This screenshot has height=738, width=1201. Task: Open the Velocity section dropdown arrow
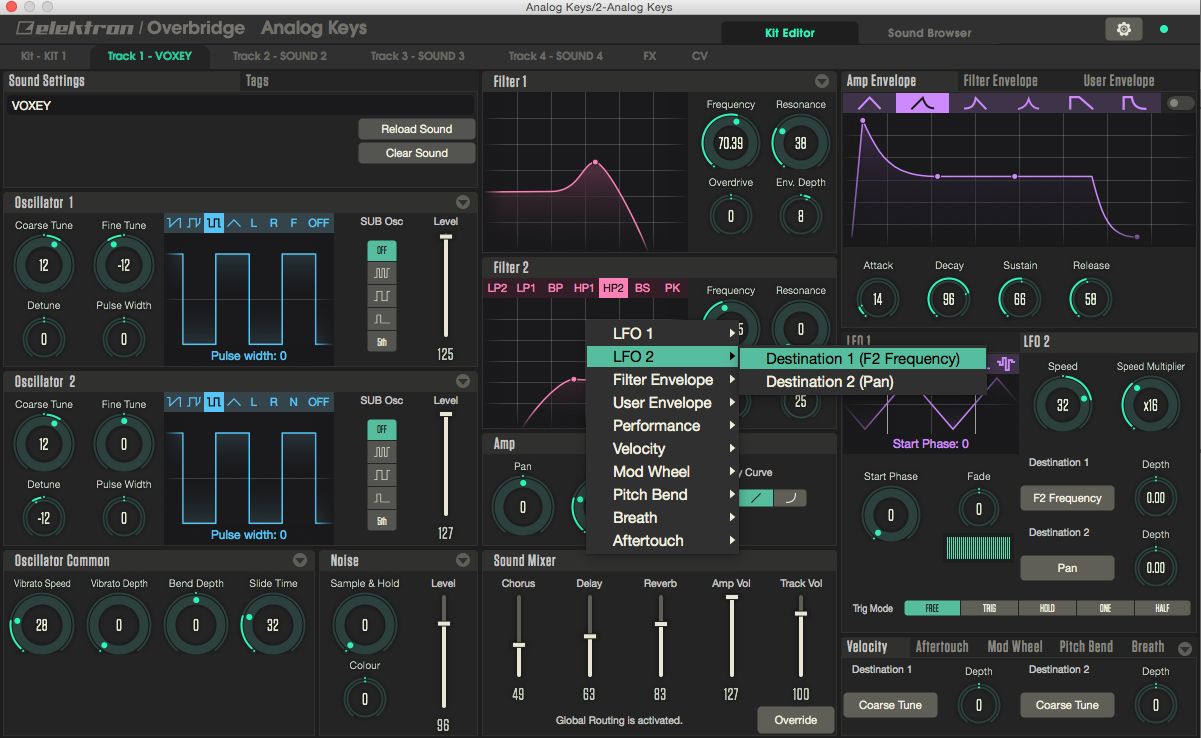pyautogui.click(x=1185, y=648)
